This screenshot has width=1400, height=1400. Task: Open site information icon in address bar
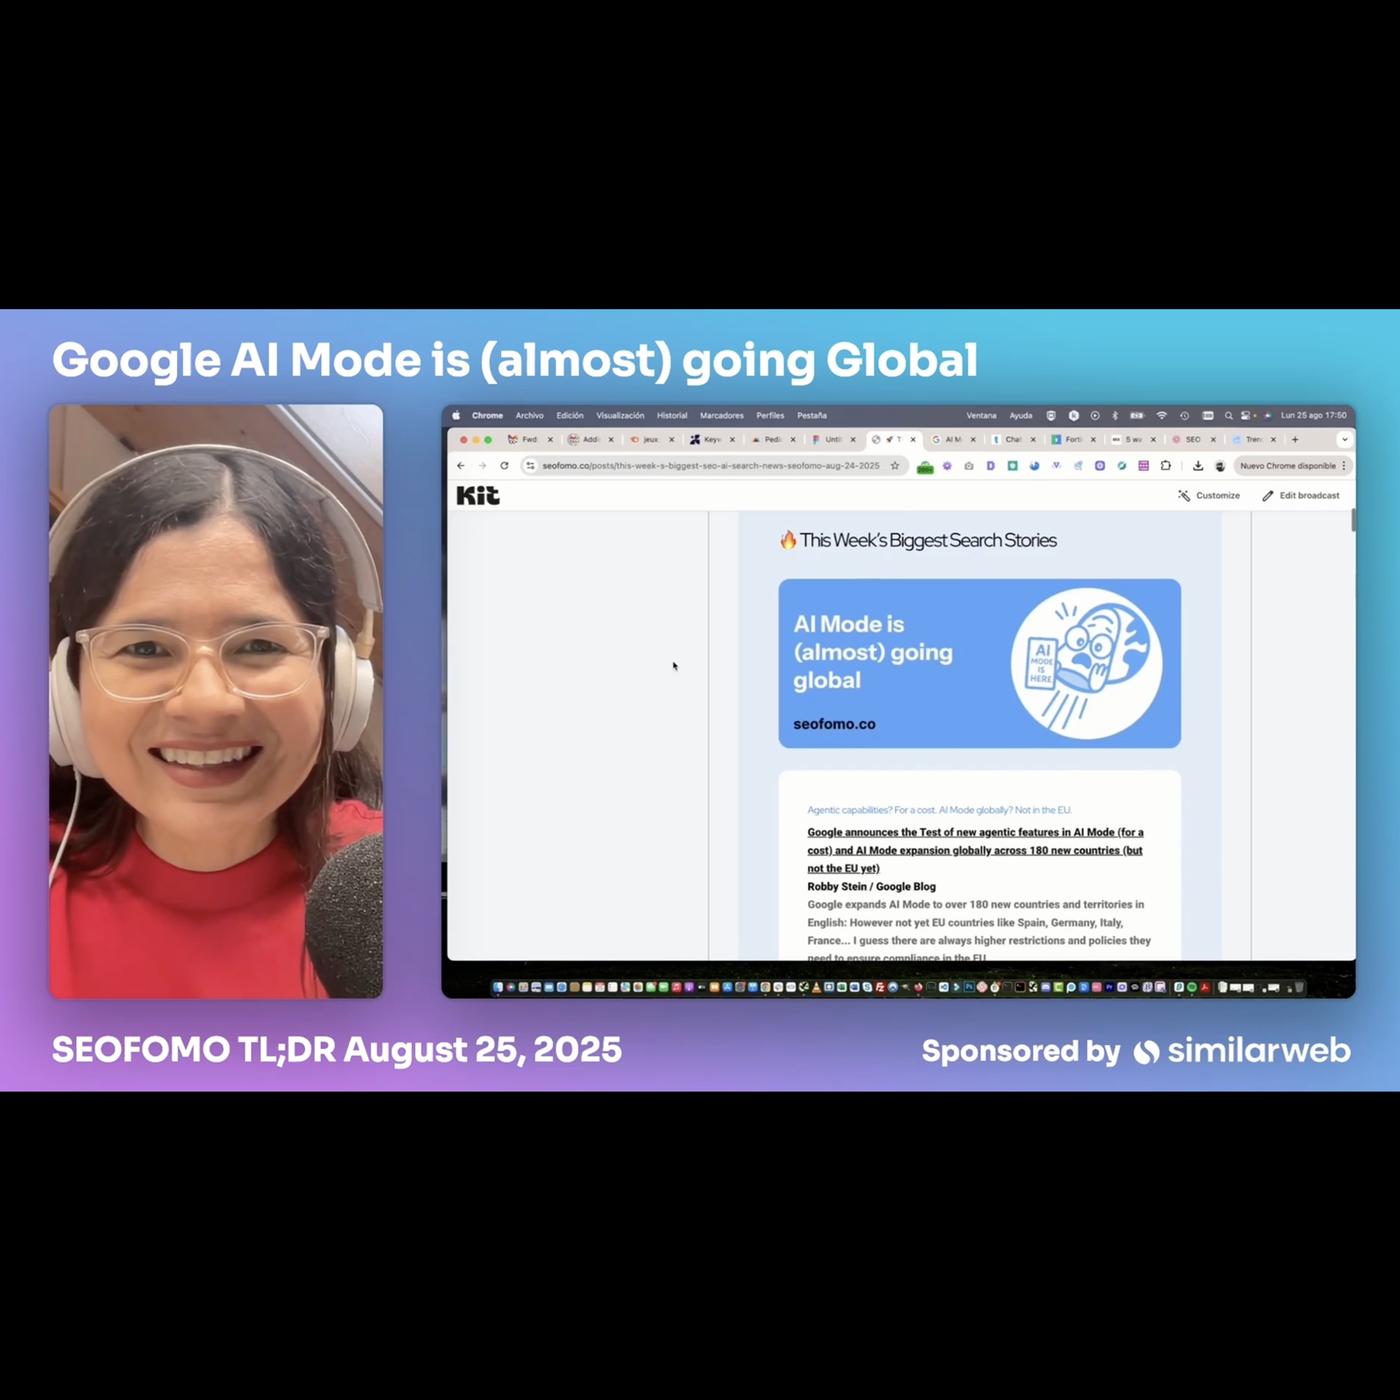point(530,466)
